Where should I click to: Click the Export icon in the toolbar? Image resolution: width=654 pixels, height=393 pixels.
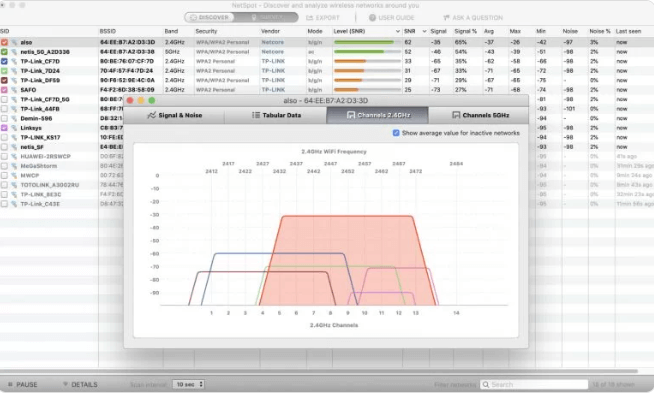pyautogui.click(x=309, y=18)
